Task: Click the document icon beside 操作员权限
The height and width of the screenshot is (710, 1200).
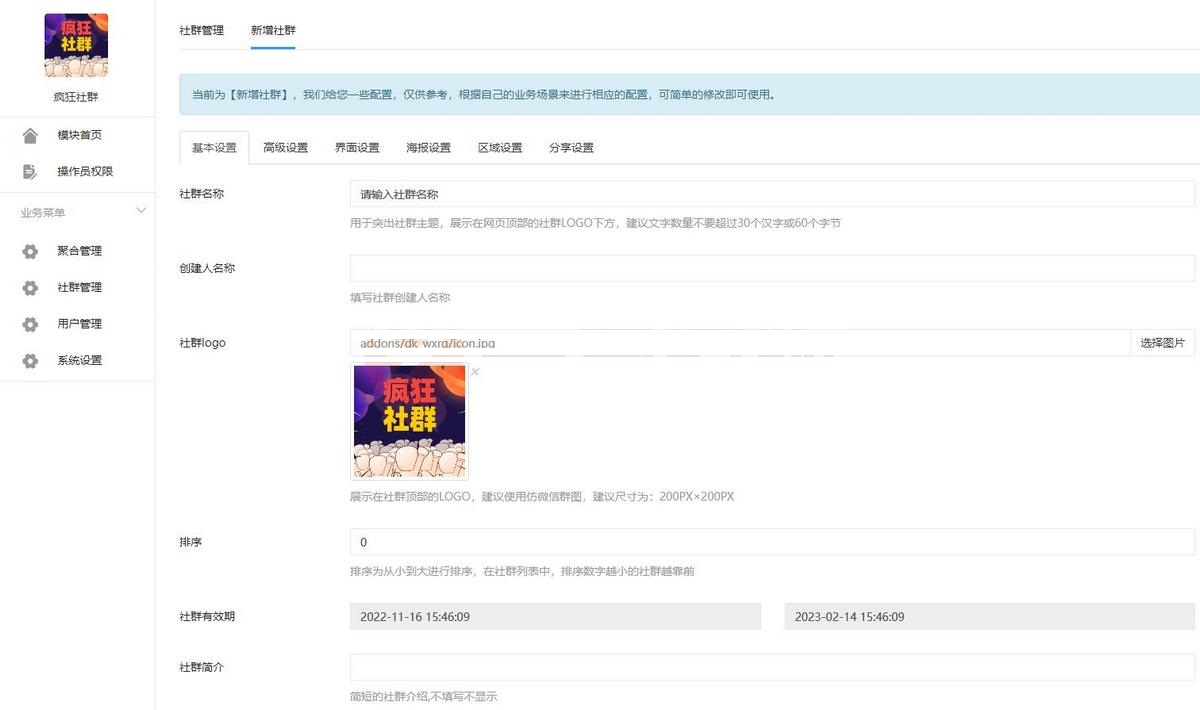Action: pos(30,171)
